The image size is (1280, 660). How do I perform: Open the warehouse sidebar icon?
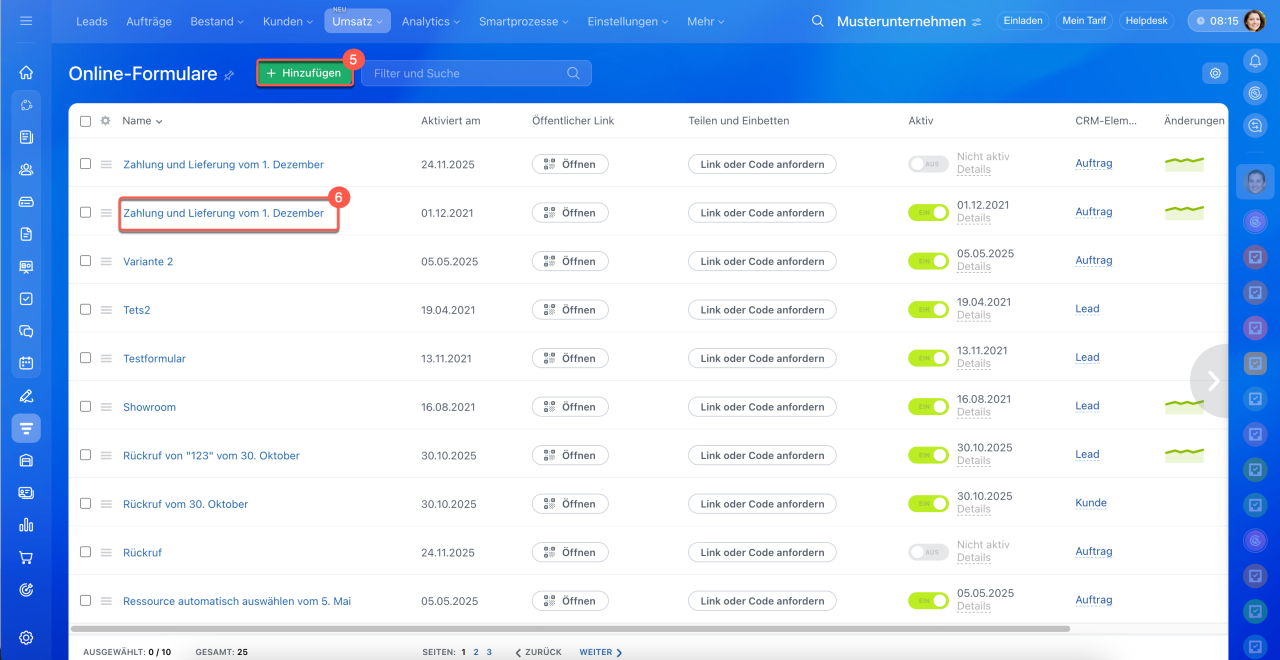(x=26, y=460)
